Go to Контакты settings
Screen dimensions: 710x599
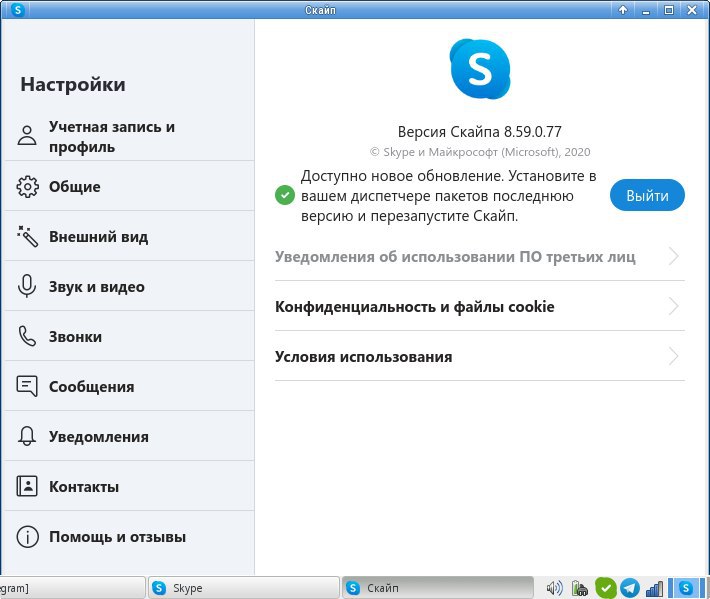pyautogui.click(x=130, y=486)
